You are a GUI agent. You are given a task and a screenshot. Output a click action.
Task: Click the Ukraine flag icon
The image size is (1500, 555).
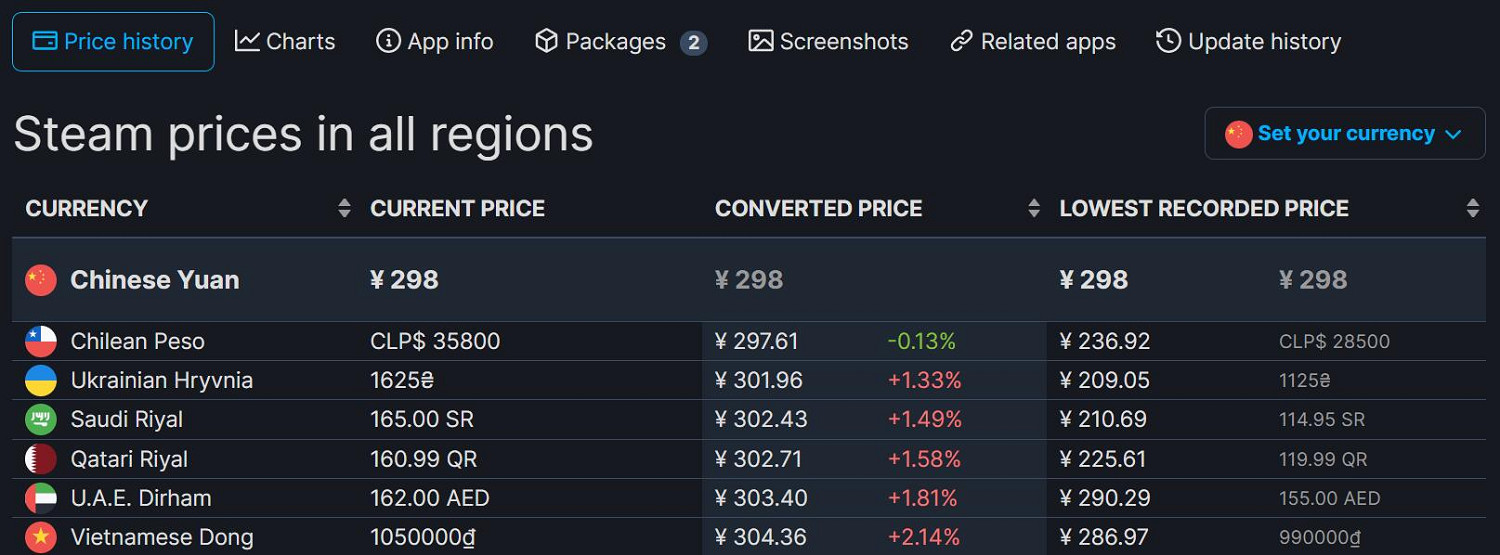click(x=41, y=380)
